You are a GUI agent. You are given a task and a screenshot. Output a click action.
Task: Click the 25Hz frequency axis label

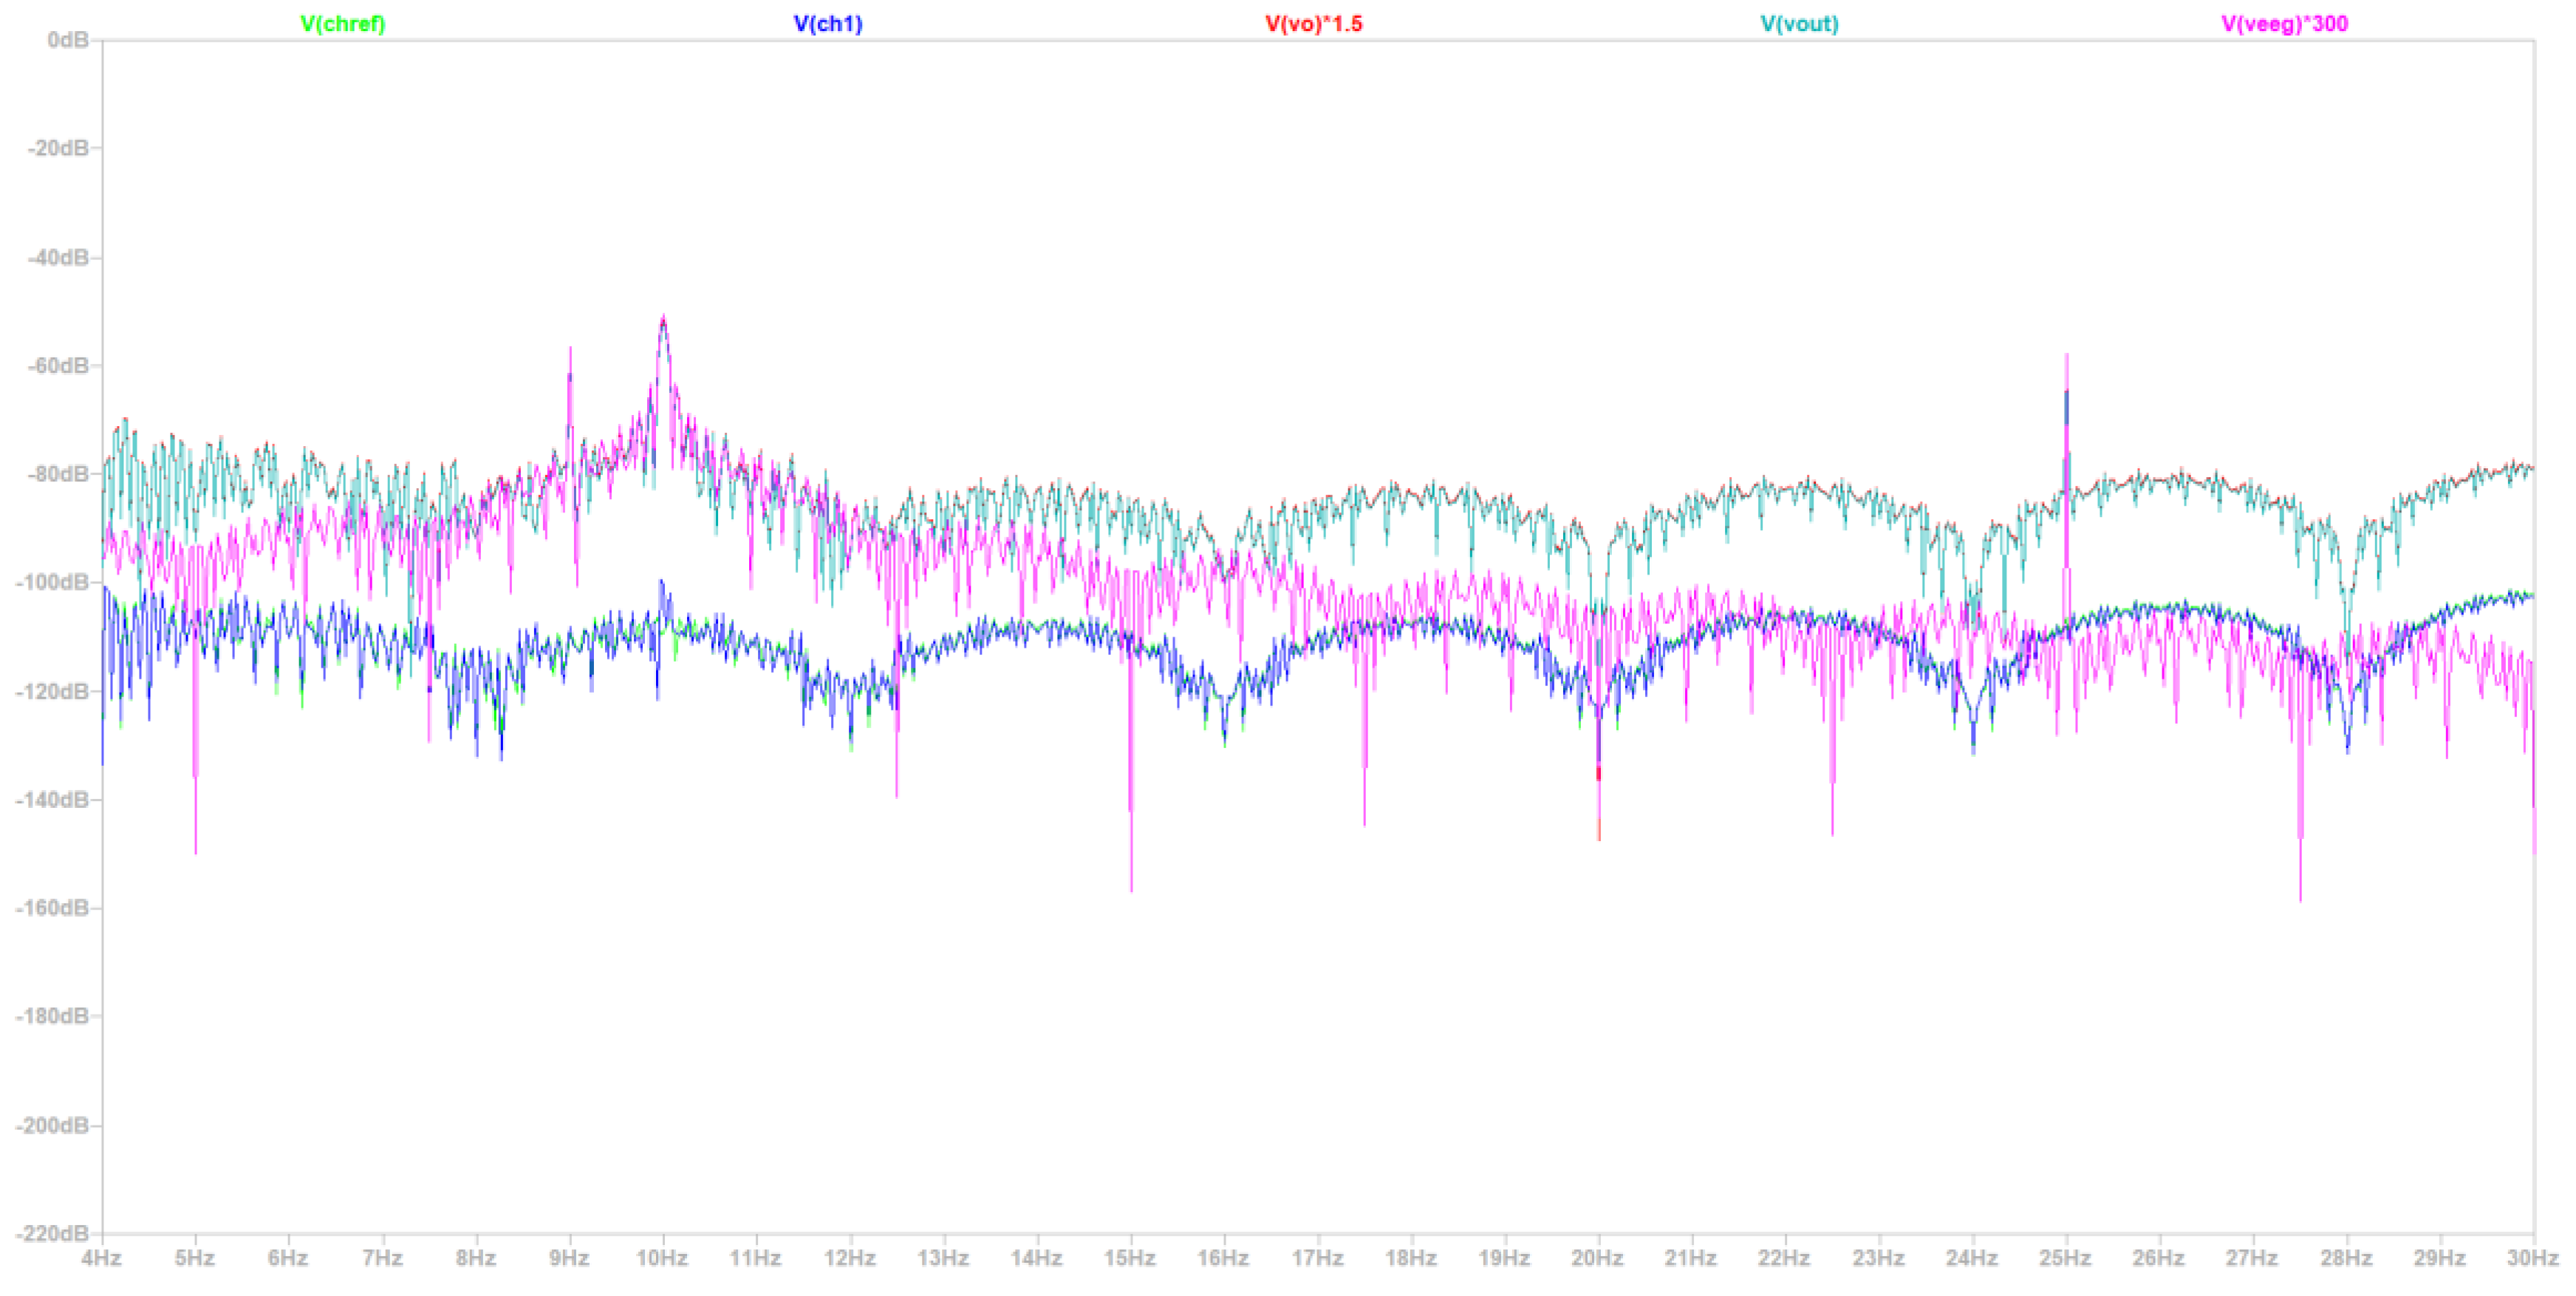2065,1258
